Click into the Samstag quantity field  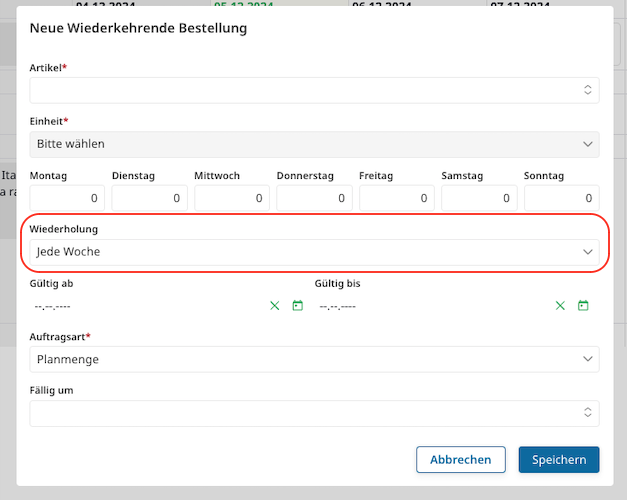click(478, 199)
